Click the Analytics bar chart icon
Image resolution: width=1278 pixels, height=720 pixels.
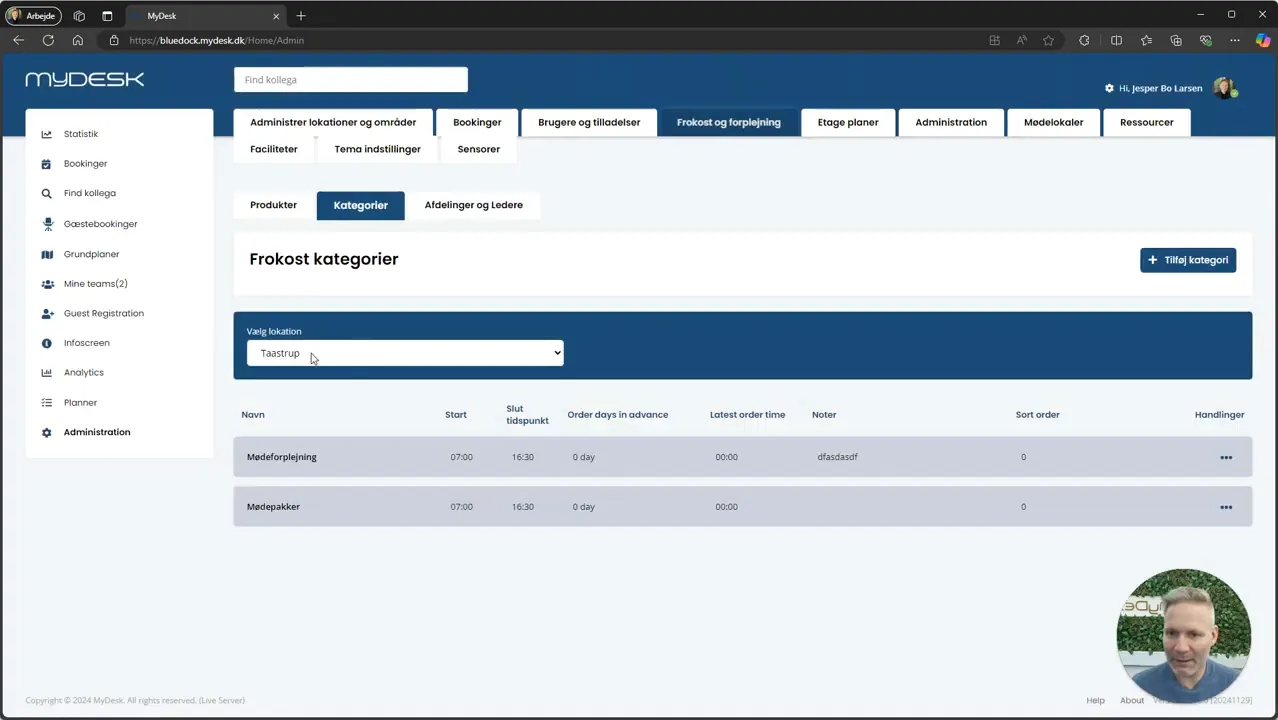point(46,373)
